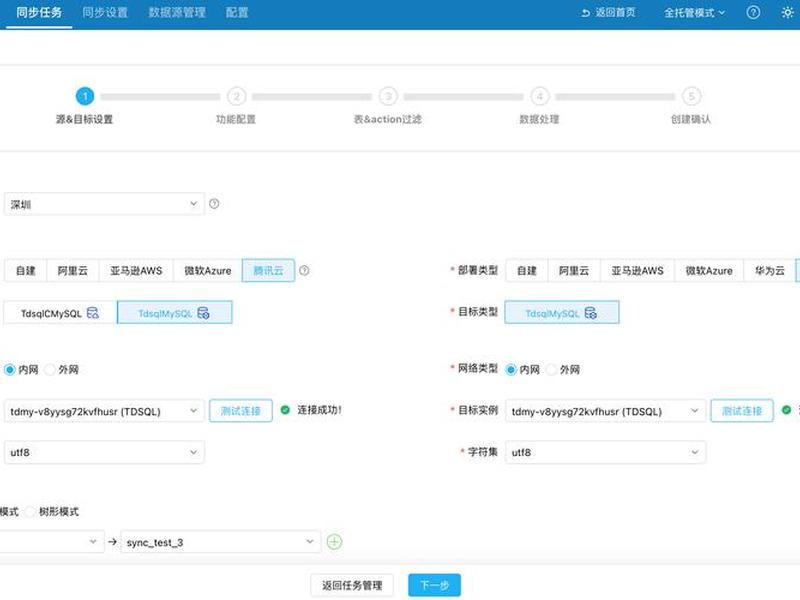This screenshot has height=600, width=800.
Task: Click 返回任务管理 button
Action: point(352,585)
